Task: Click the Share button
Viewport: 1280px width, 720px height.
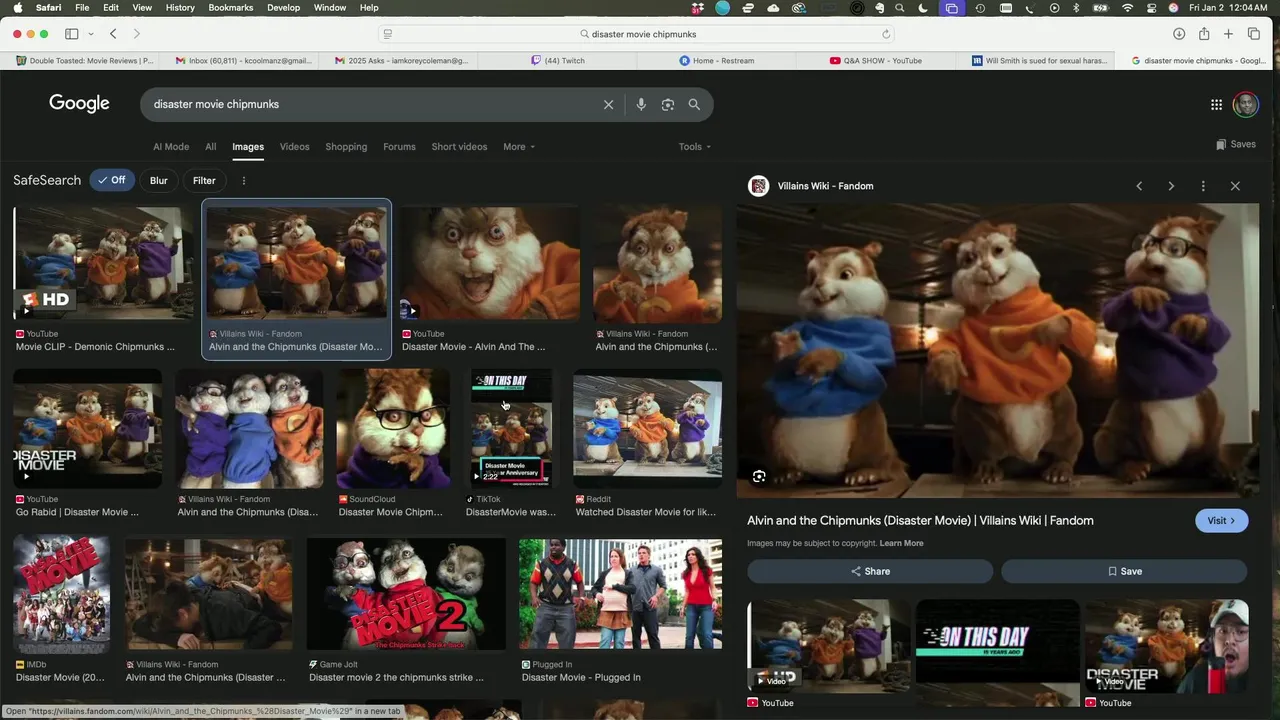Action: tap(870, 571)
